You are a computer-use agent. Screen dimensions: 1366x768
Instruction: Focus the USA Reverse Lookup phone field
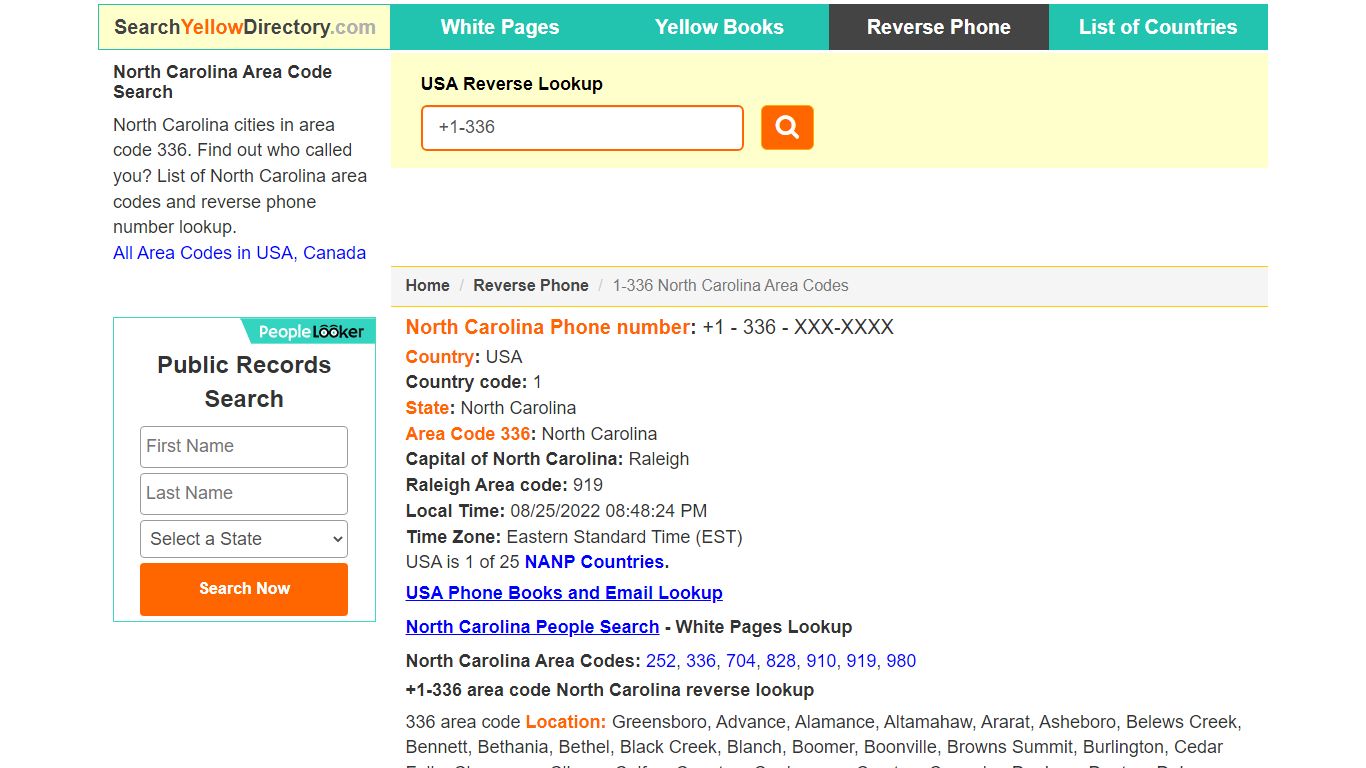coord(582,128)
